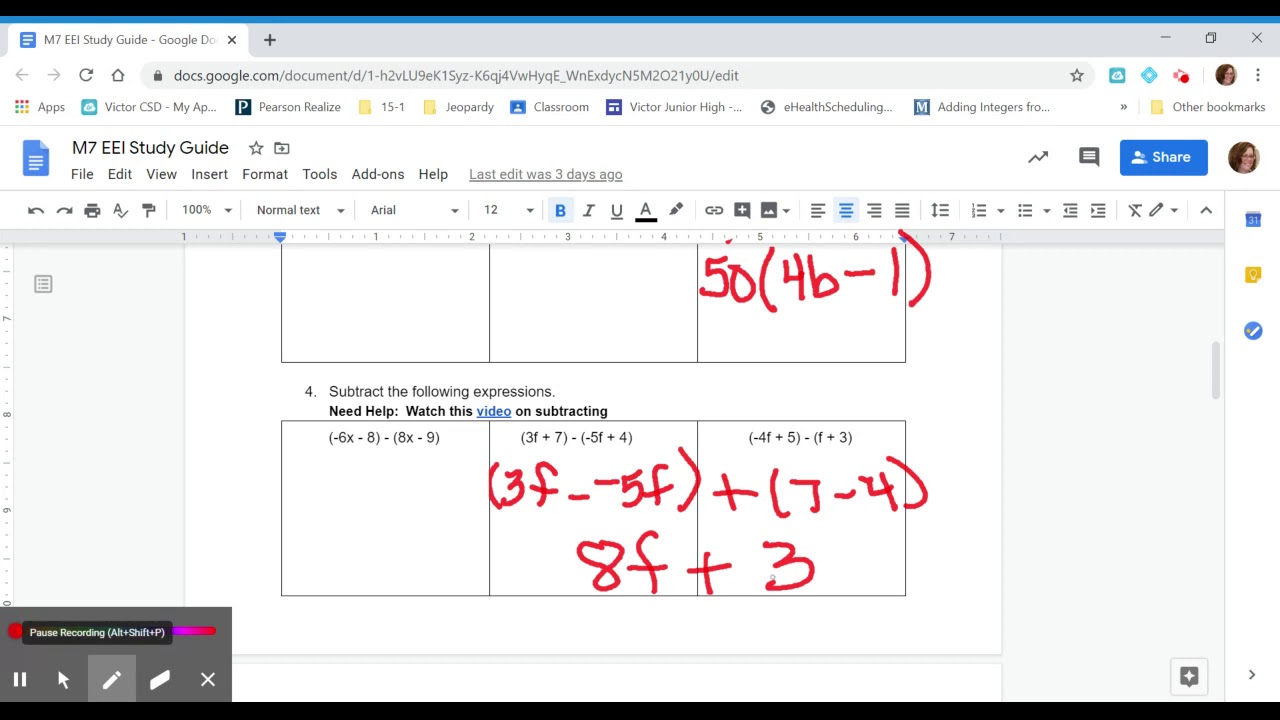
Task: Open the View menu
Action: pos(162,174)
